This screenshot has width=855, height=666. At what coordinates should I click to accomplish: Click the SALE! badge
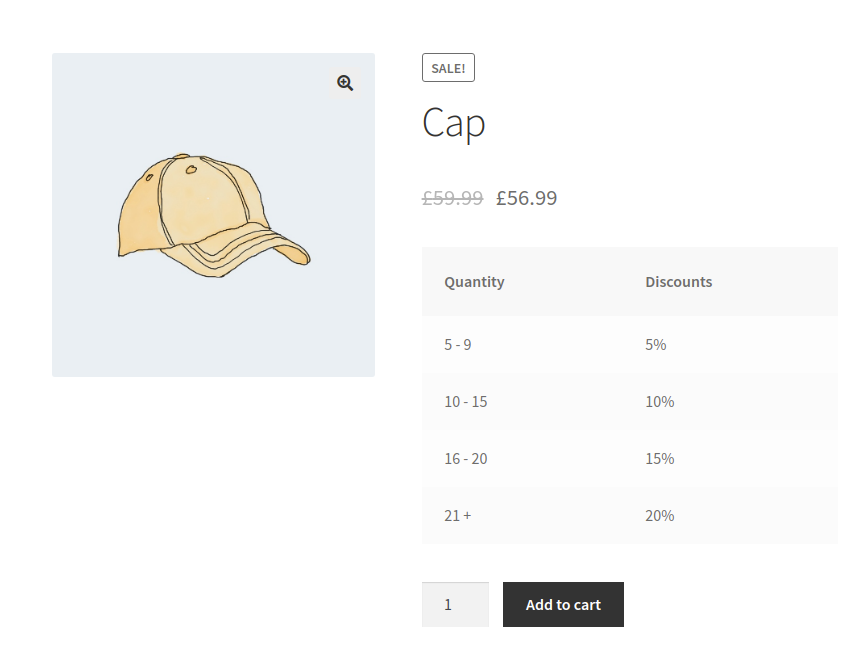pos(448,68)
